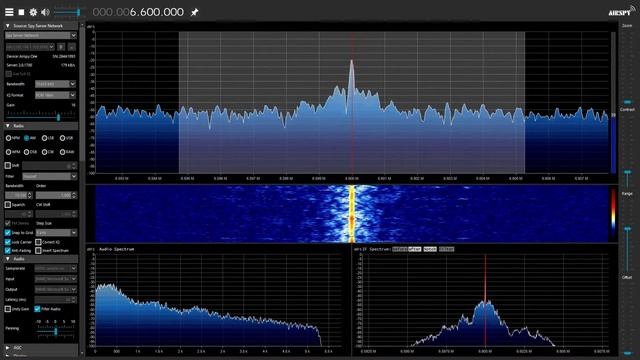This screenshot has height=360, width=640.
Task: Open the audio Input device dropdown
Action: pos(56,279)
